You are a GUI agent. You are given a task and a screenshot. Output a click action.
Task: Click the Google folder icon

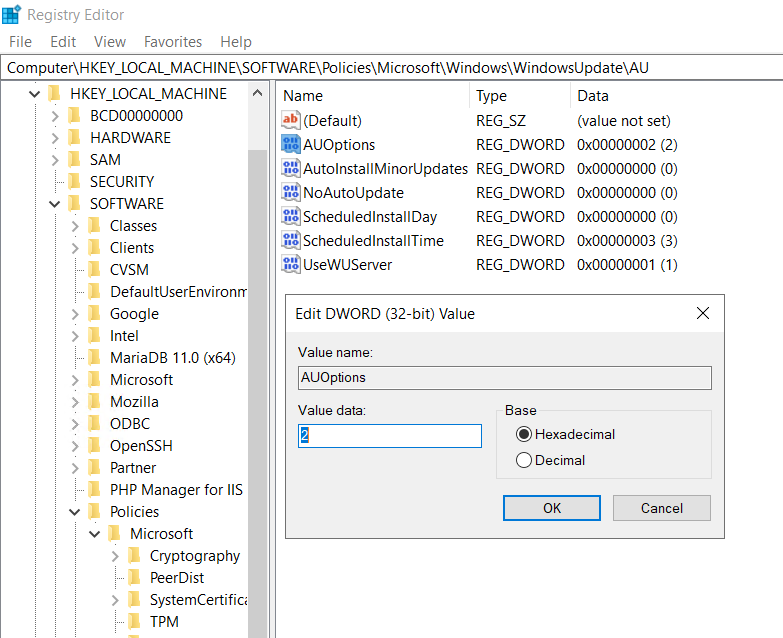[94, 313]
